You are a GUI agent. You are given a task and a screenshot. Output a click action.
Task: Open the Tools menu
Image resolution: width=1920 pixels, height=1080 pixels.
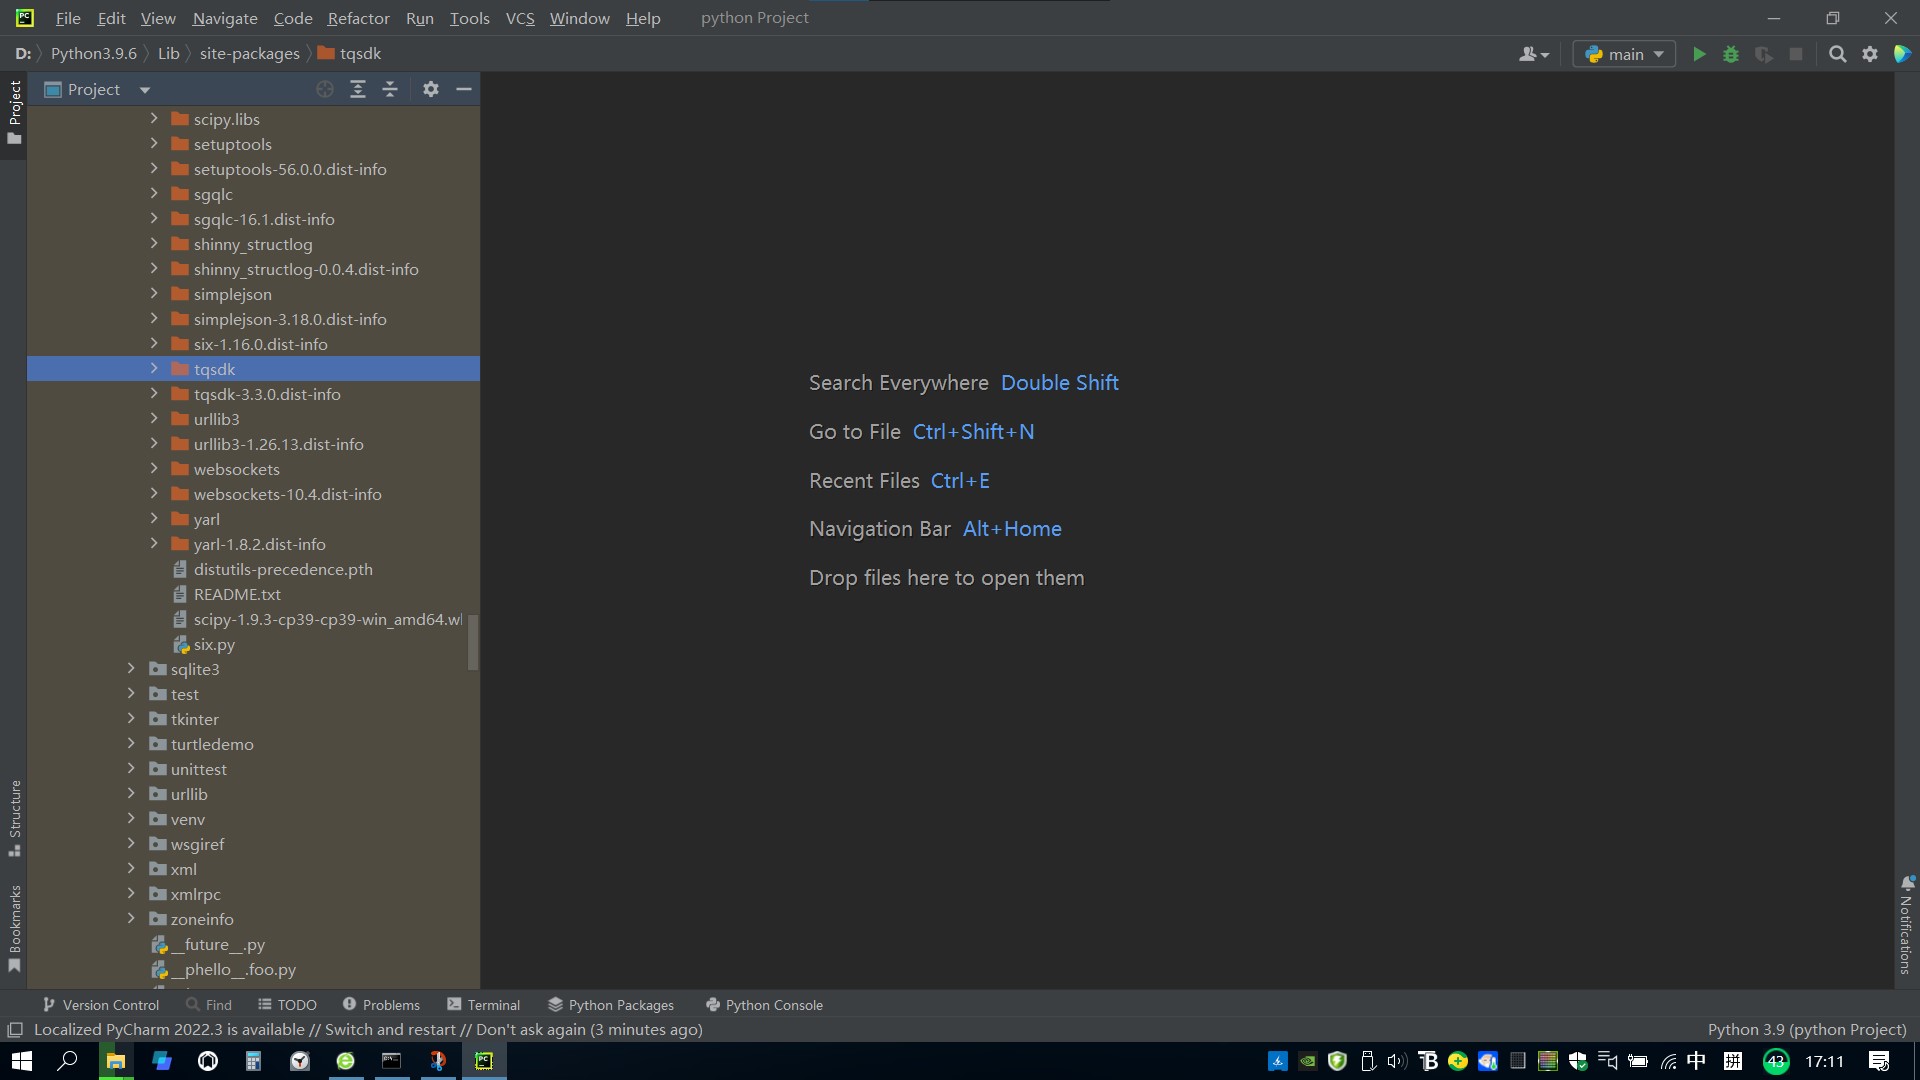pyautogui.click(x=469, y=18)
